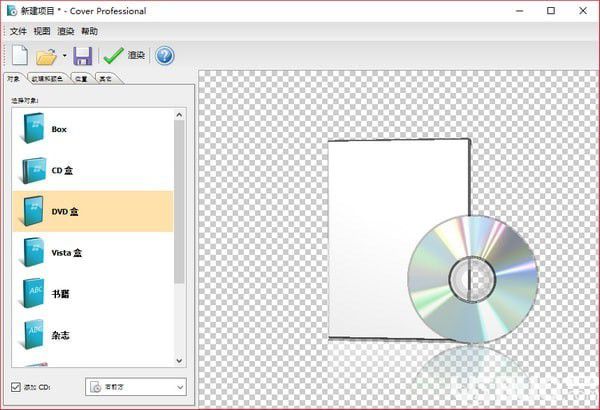Maximize the Cover Professional window
This screenshot has width=600, height=410.
point(551,11)
